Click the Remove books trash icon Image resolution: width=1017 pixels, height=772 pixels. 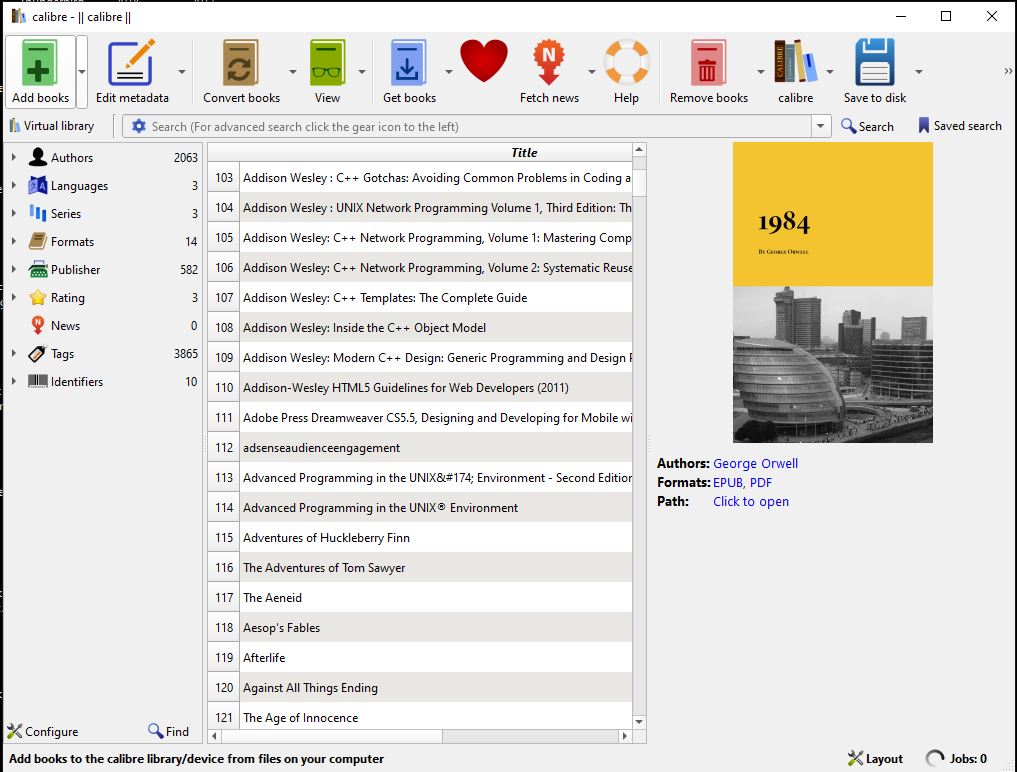point(708,64)
